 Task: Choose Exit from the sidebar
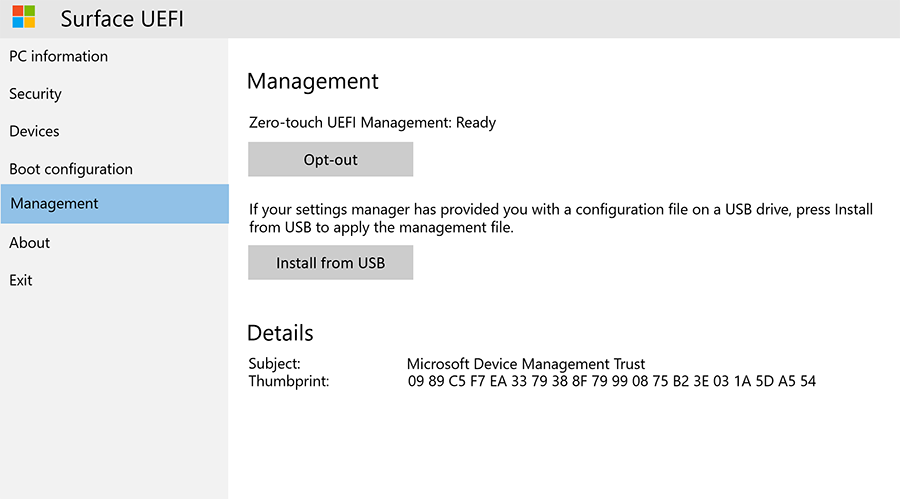pyautogui.click(x=21, y=281)
